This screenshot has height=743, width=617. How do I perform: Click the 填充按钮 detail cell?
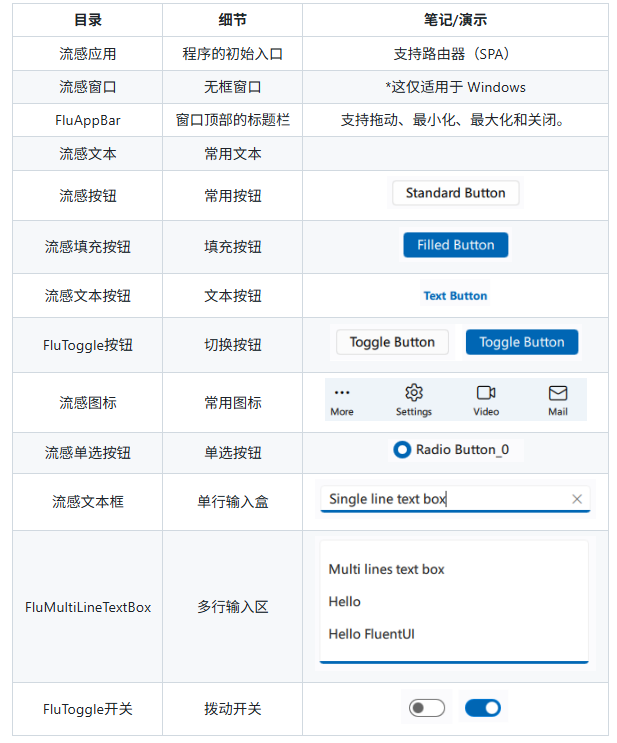[x=232, y=246]
